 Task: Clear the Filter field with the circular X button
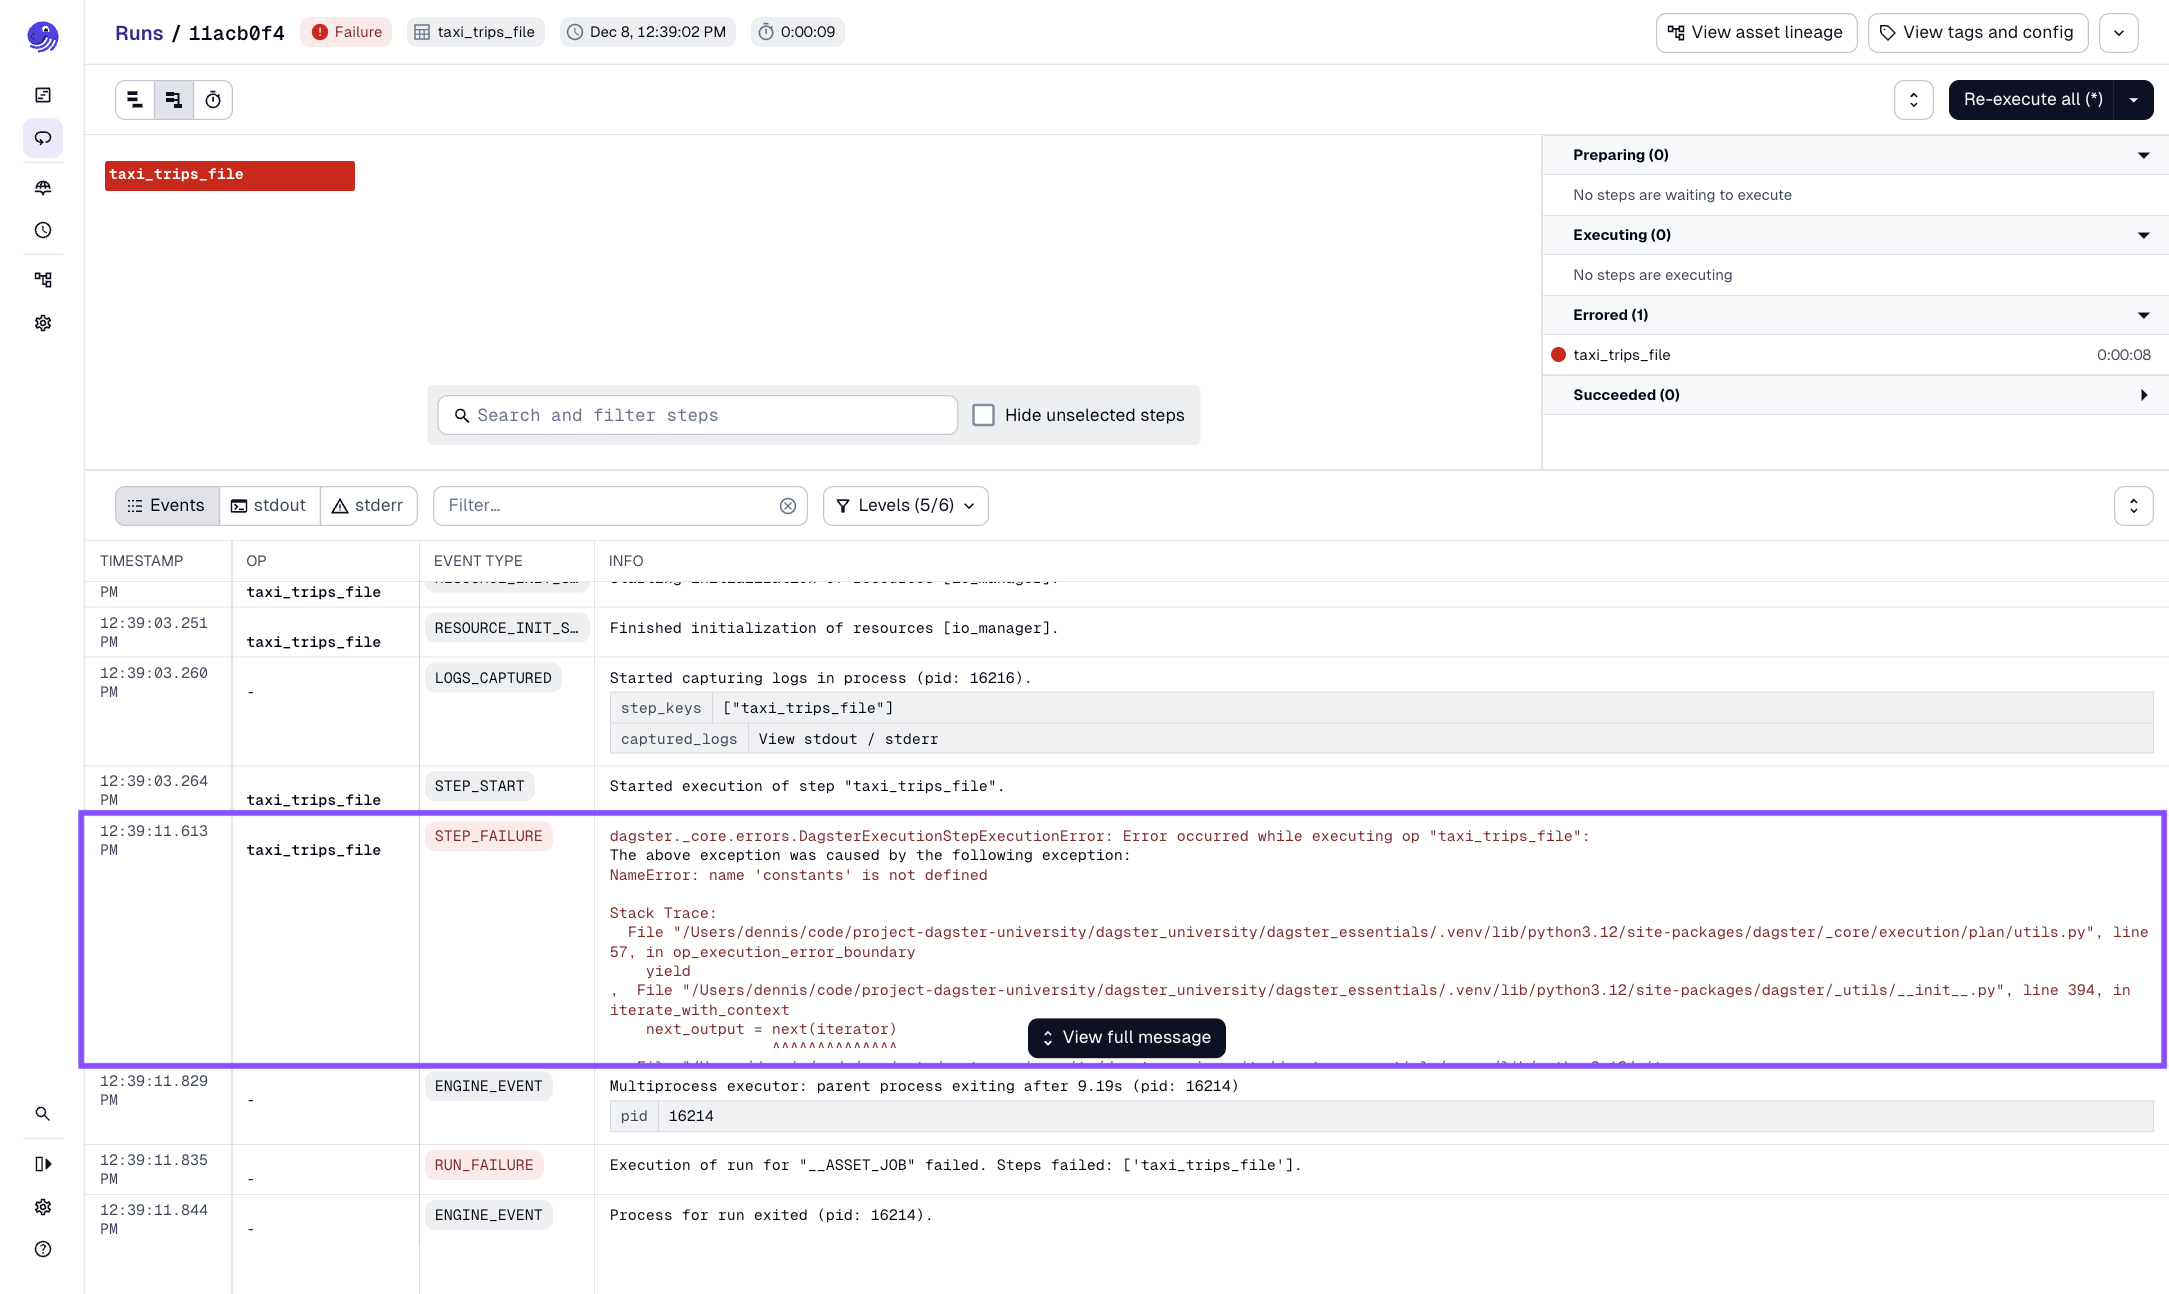pos(788,505)
